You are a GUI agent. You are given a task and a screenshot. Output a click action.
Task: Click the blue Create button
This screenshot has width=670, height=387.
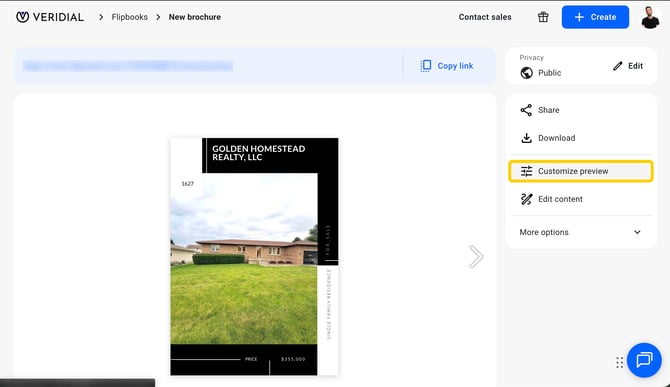pyautogui.click(x=595, y=17)
